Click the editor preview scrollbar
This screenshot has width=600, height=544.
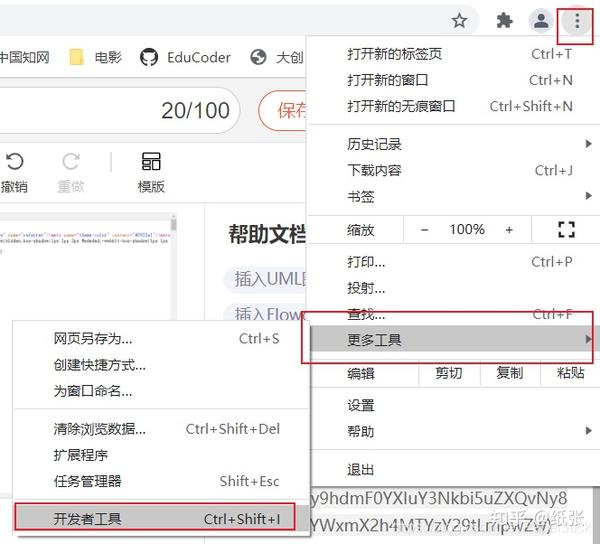174,268
